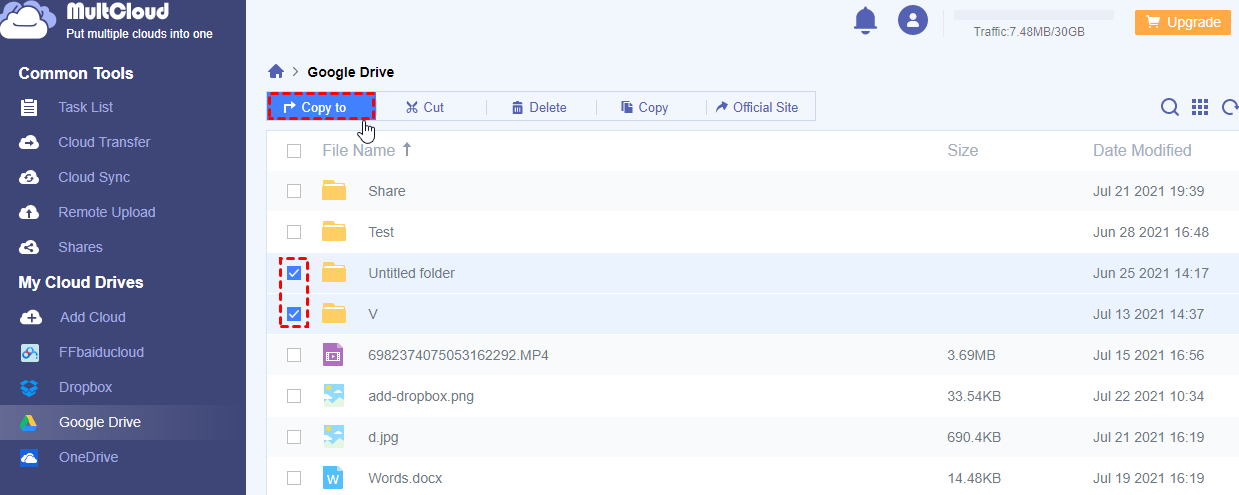
Task: Check the add-dropbox.png checkbox
Action: (x=294, y=396)
